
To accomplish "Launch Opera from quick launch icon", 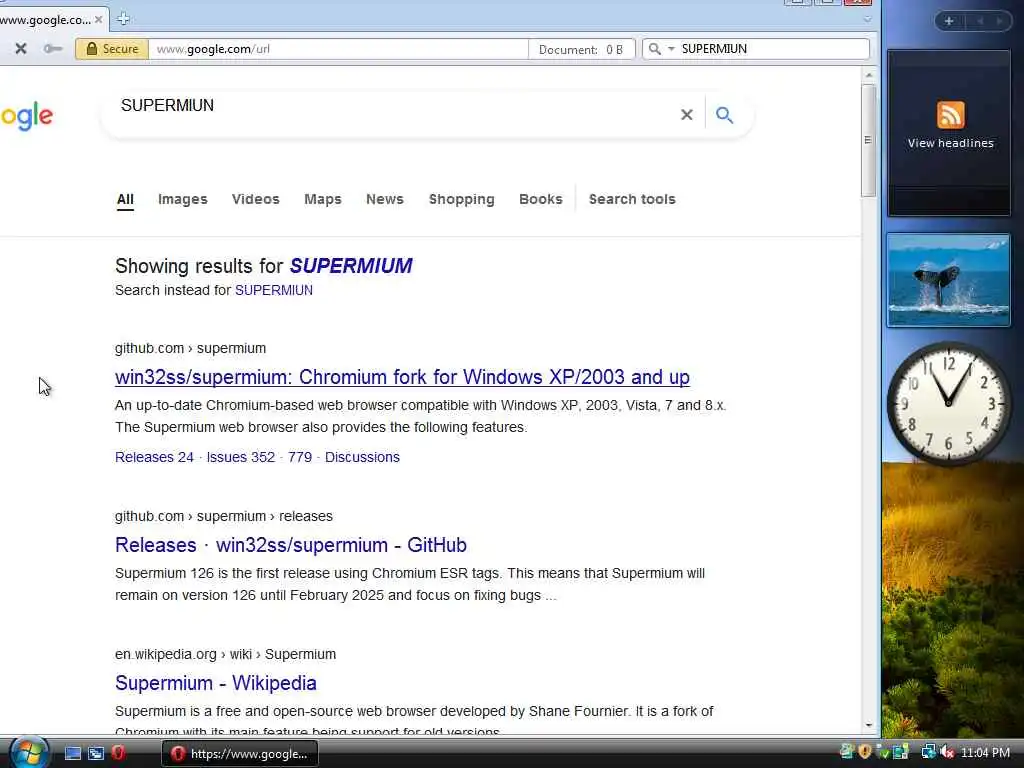I will point(118,753).
